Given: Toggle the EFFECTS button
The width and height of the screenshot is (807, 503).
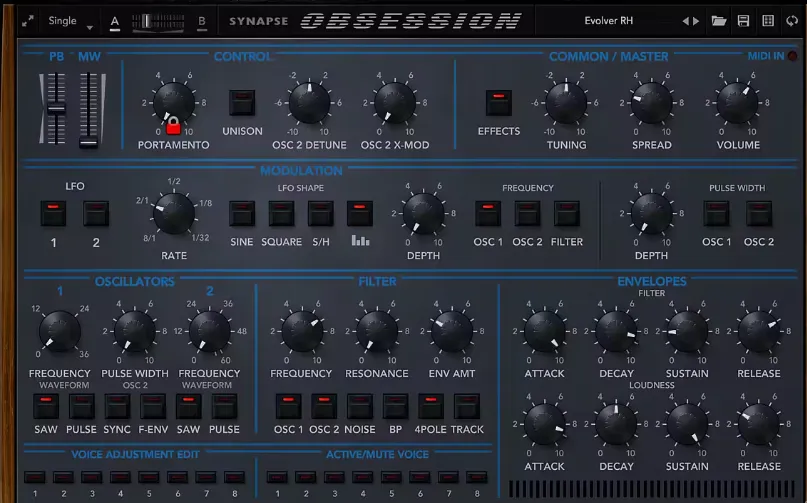Looking at the screenshot, I should pyautogui.click(x=499, y=103).
